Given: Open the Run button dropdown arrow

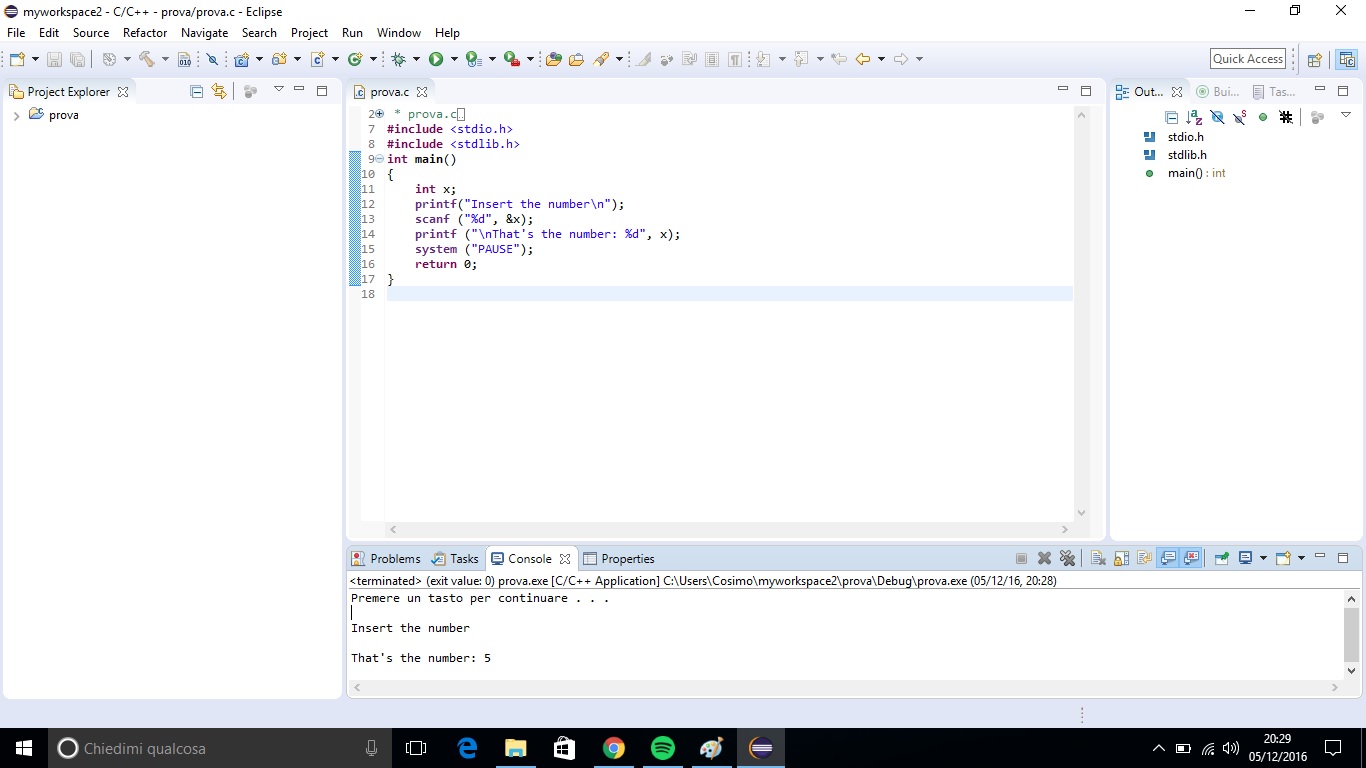Looking at the screenshot, I should (454, 60).
